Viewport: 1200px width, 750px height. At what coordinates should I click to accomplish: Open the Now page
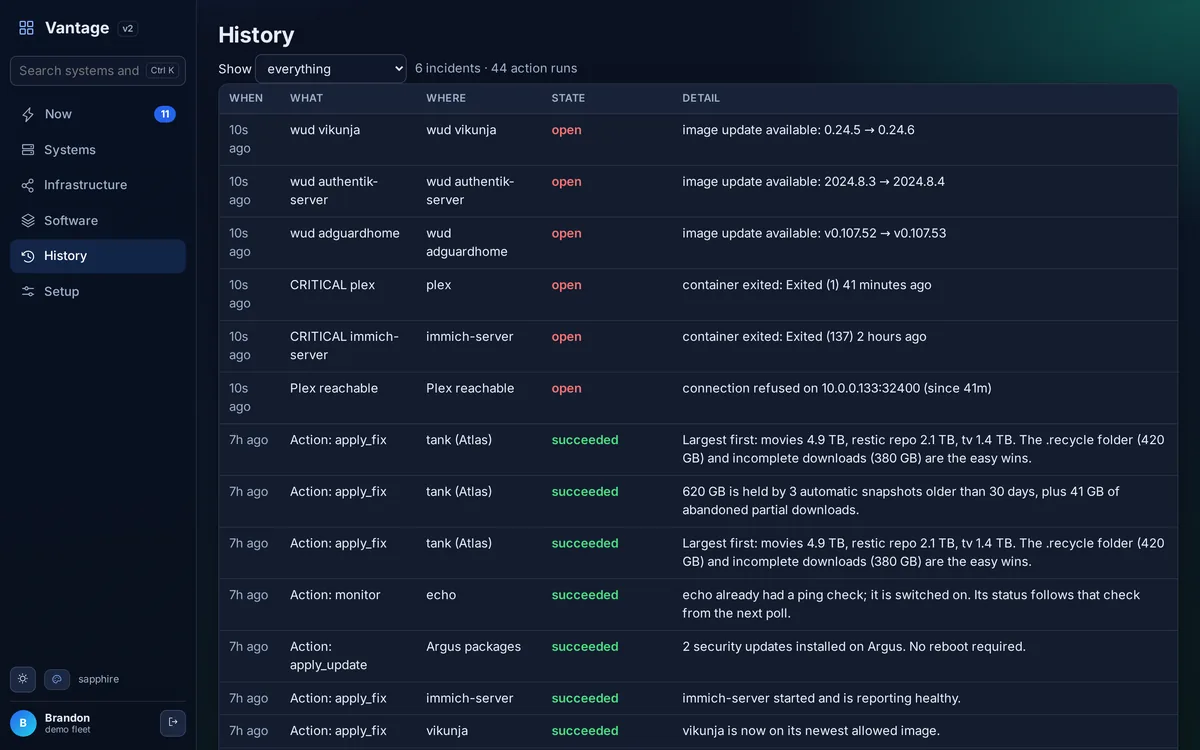pyautogui.click(x=98, y=114)
